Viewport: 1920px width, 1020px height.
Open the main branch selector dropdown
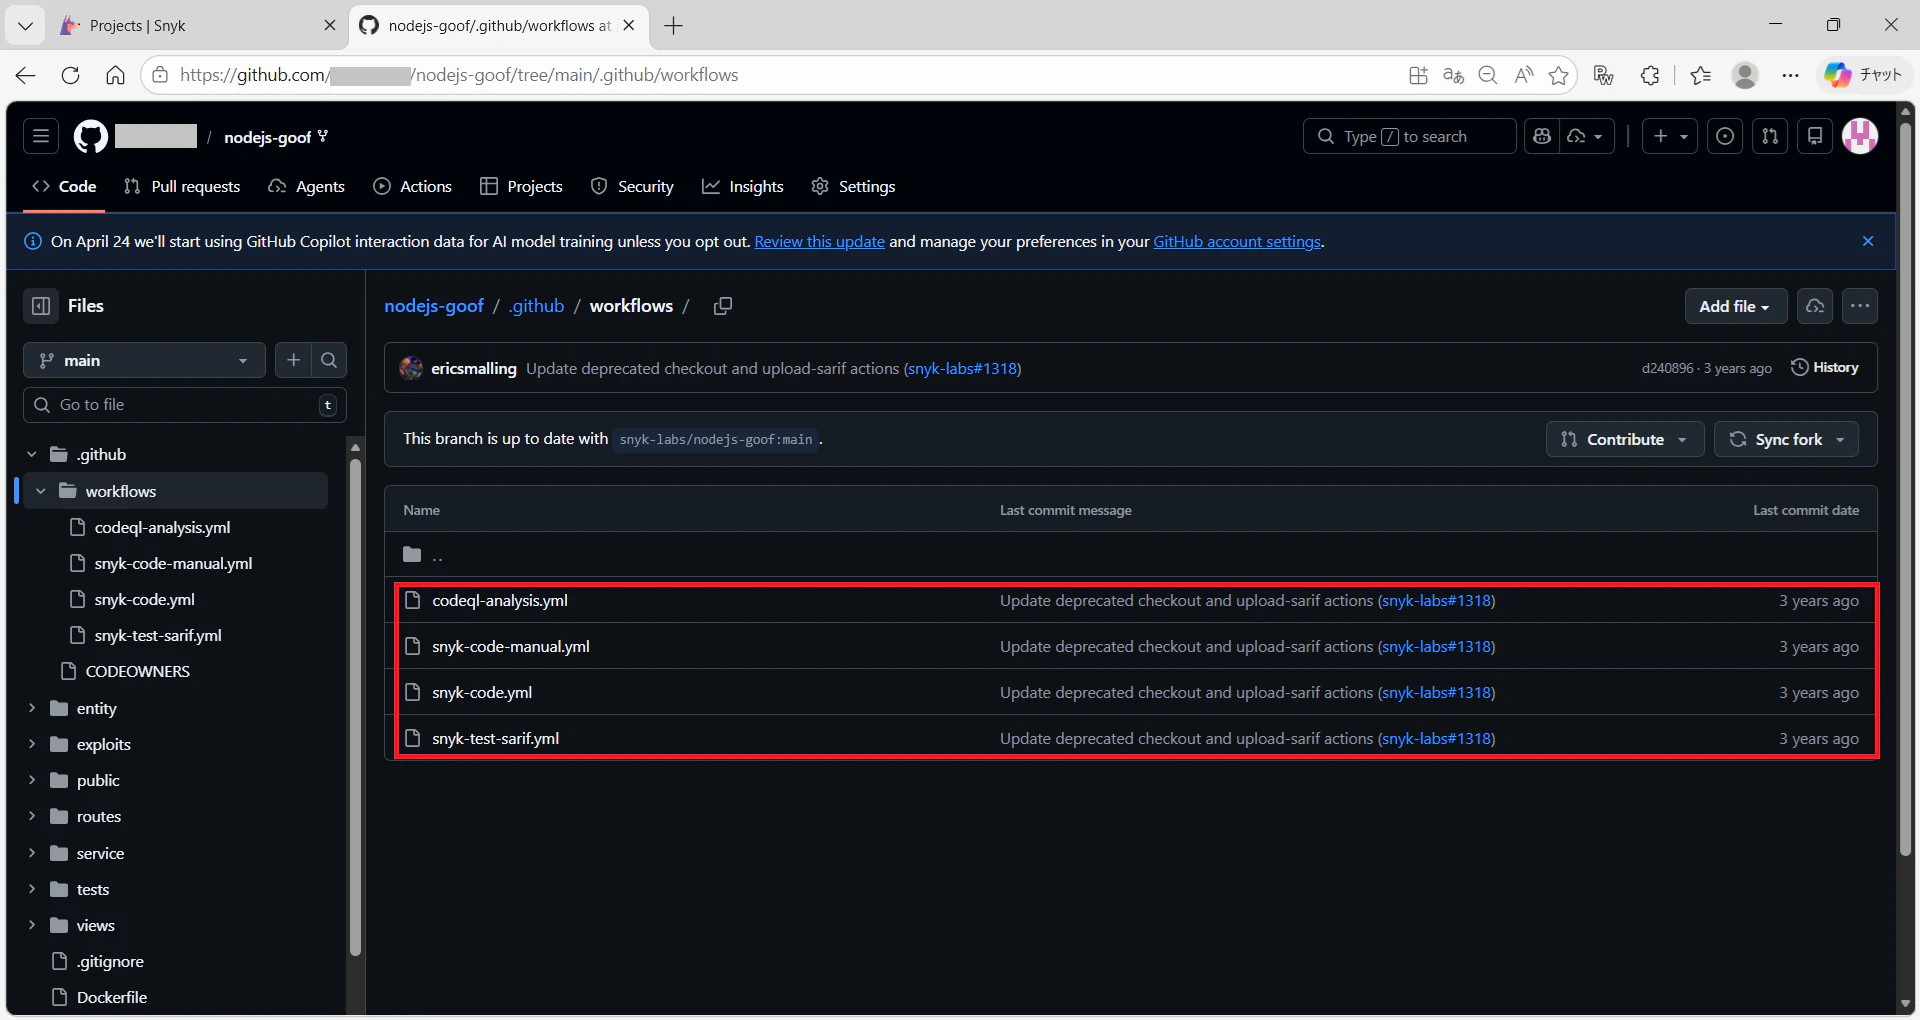coord(144,360)
